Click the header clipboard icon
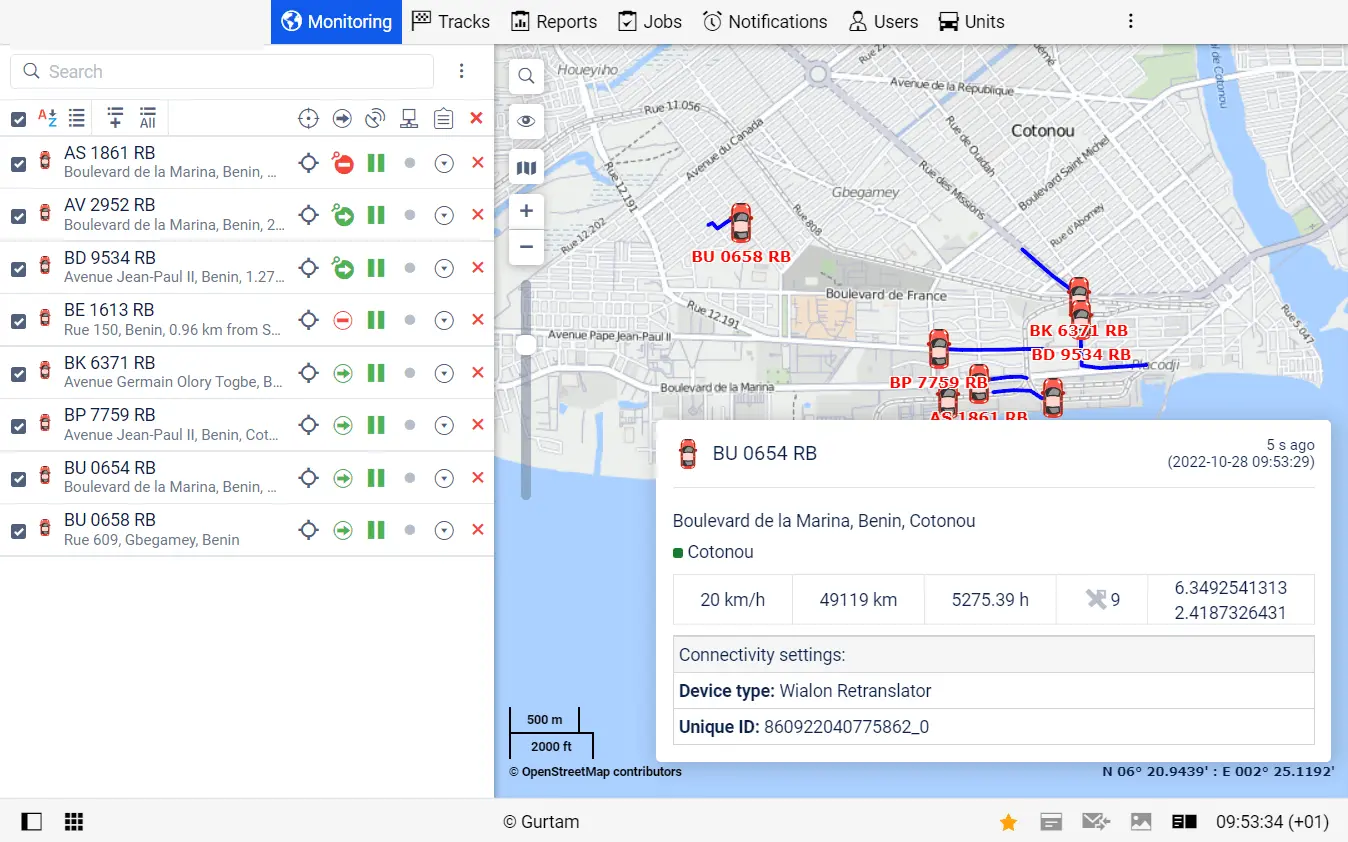The height and width of the screenshot is (842, 1348). (444, 119)
